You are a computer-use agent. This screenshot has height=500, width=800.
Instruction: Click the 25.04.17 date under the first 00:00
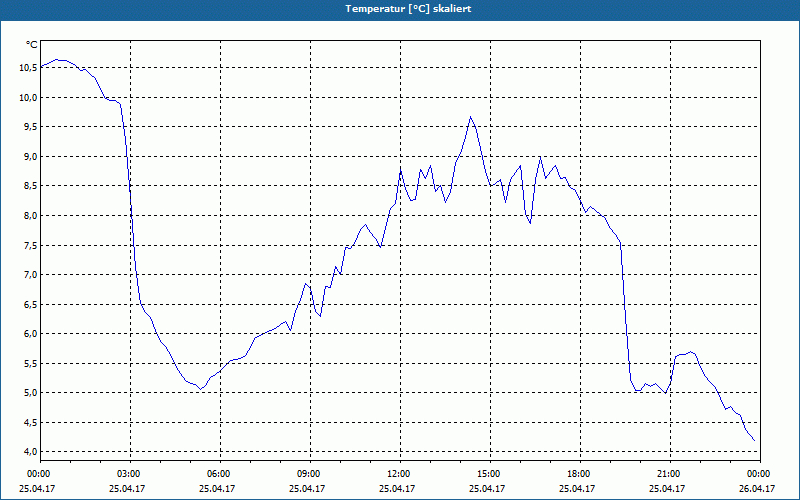37,488
